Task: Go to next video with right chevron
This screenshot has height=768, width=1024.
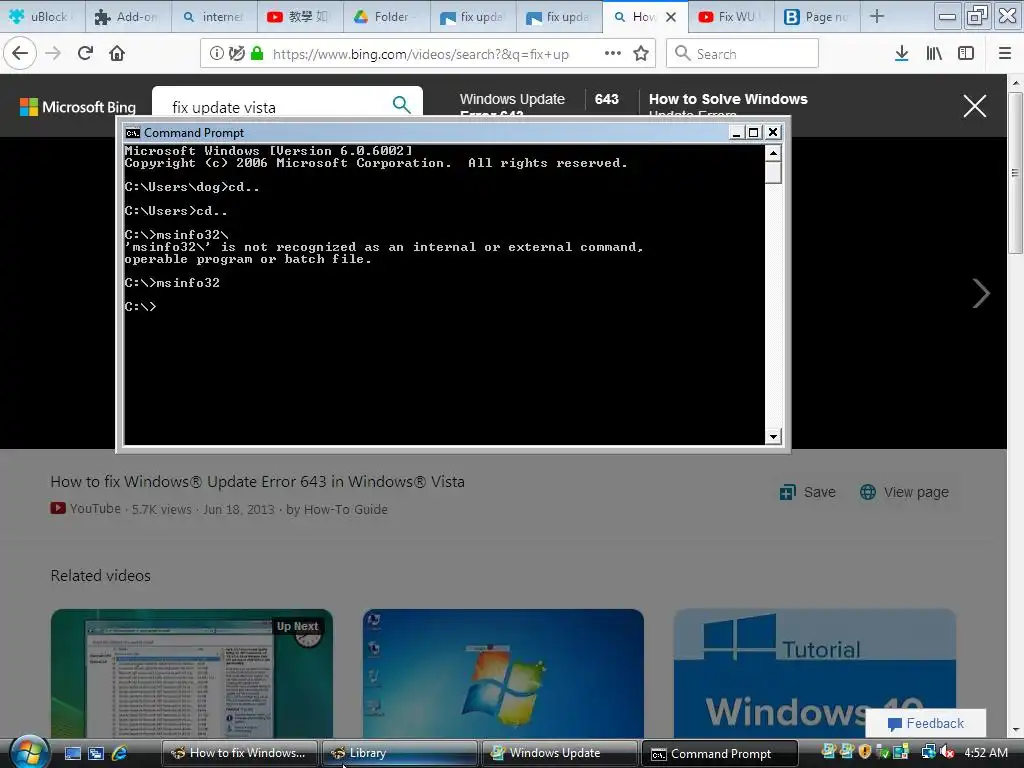Action: [981, 293]
